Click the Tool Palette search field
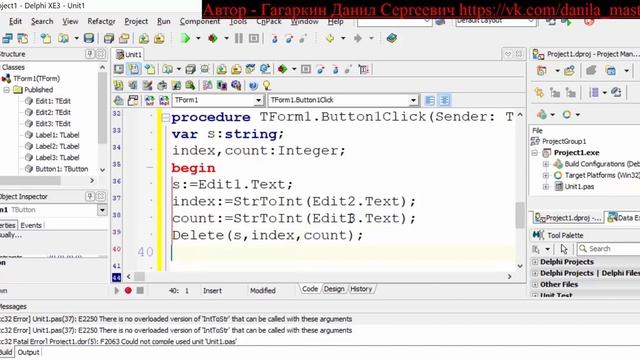Screen dimensions: 640x360 click(x=608, y=249)
